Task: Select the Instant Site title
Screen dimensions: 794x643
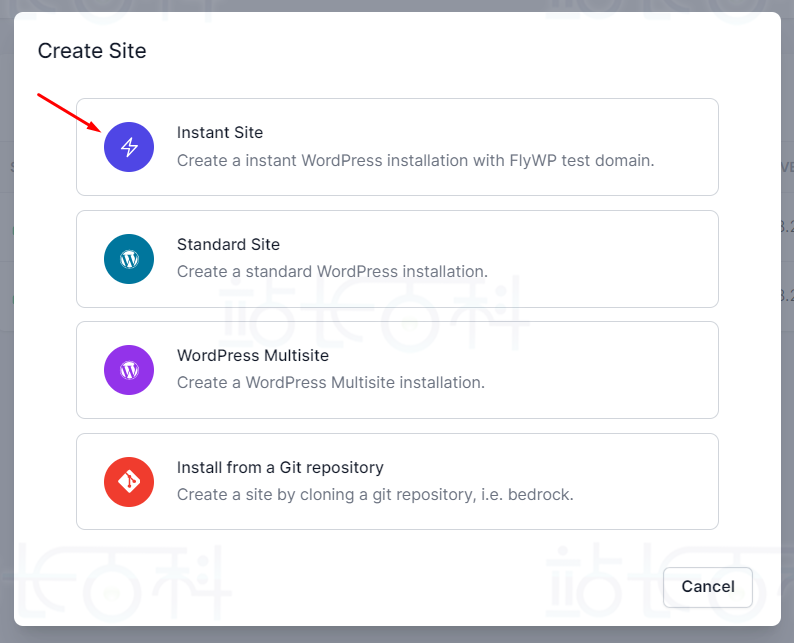Action: [220, 132]
